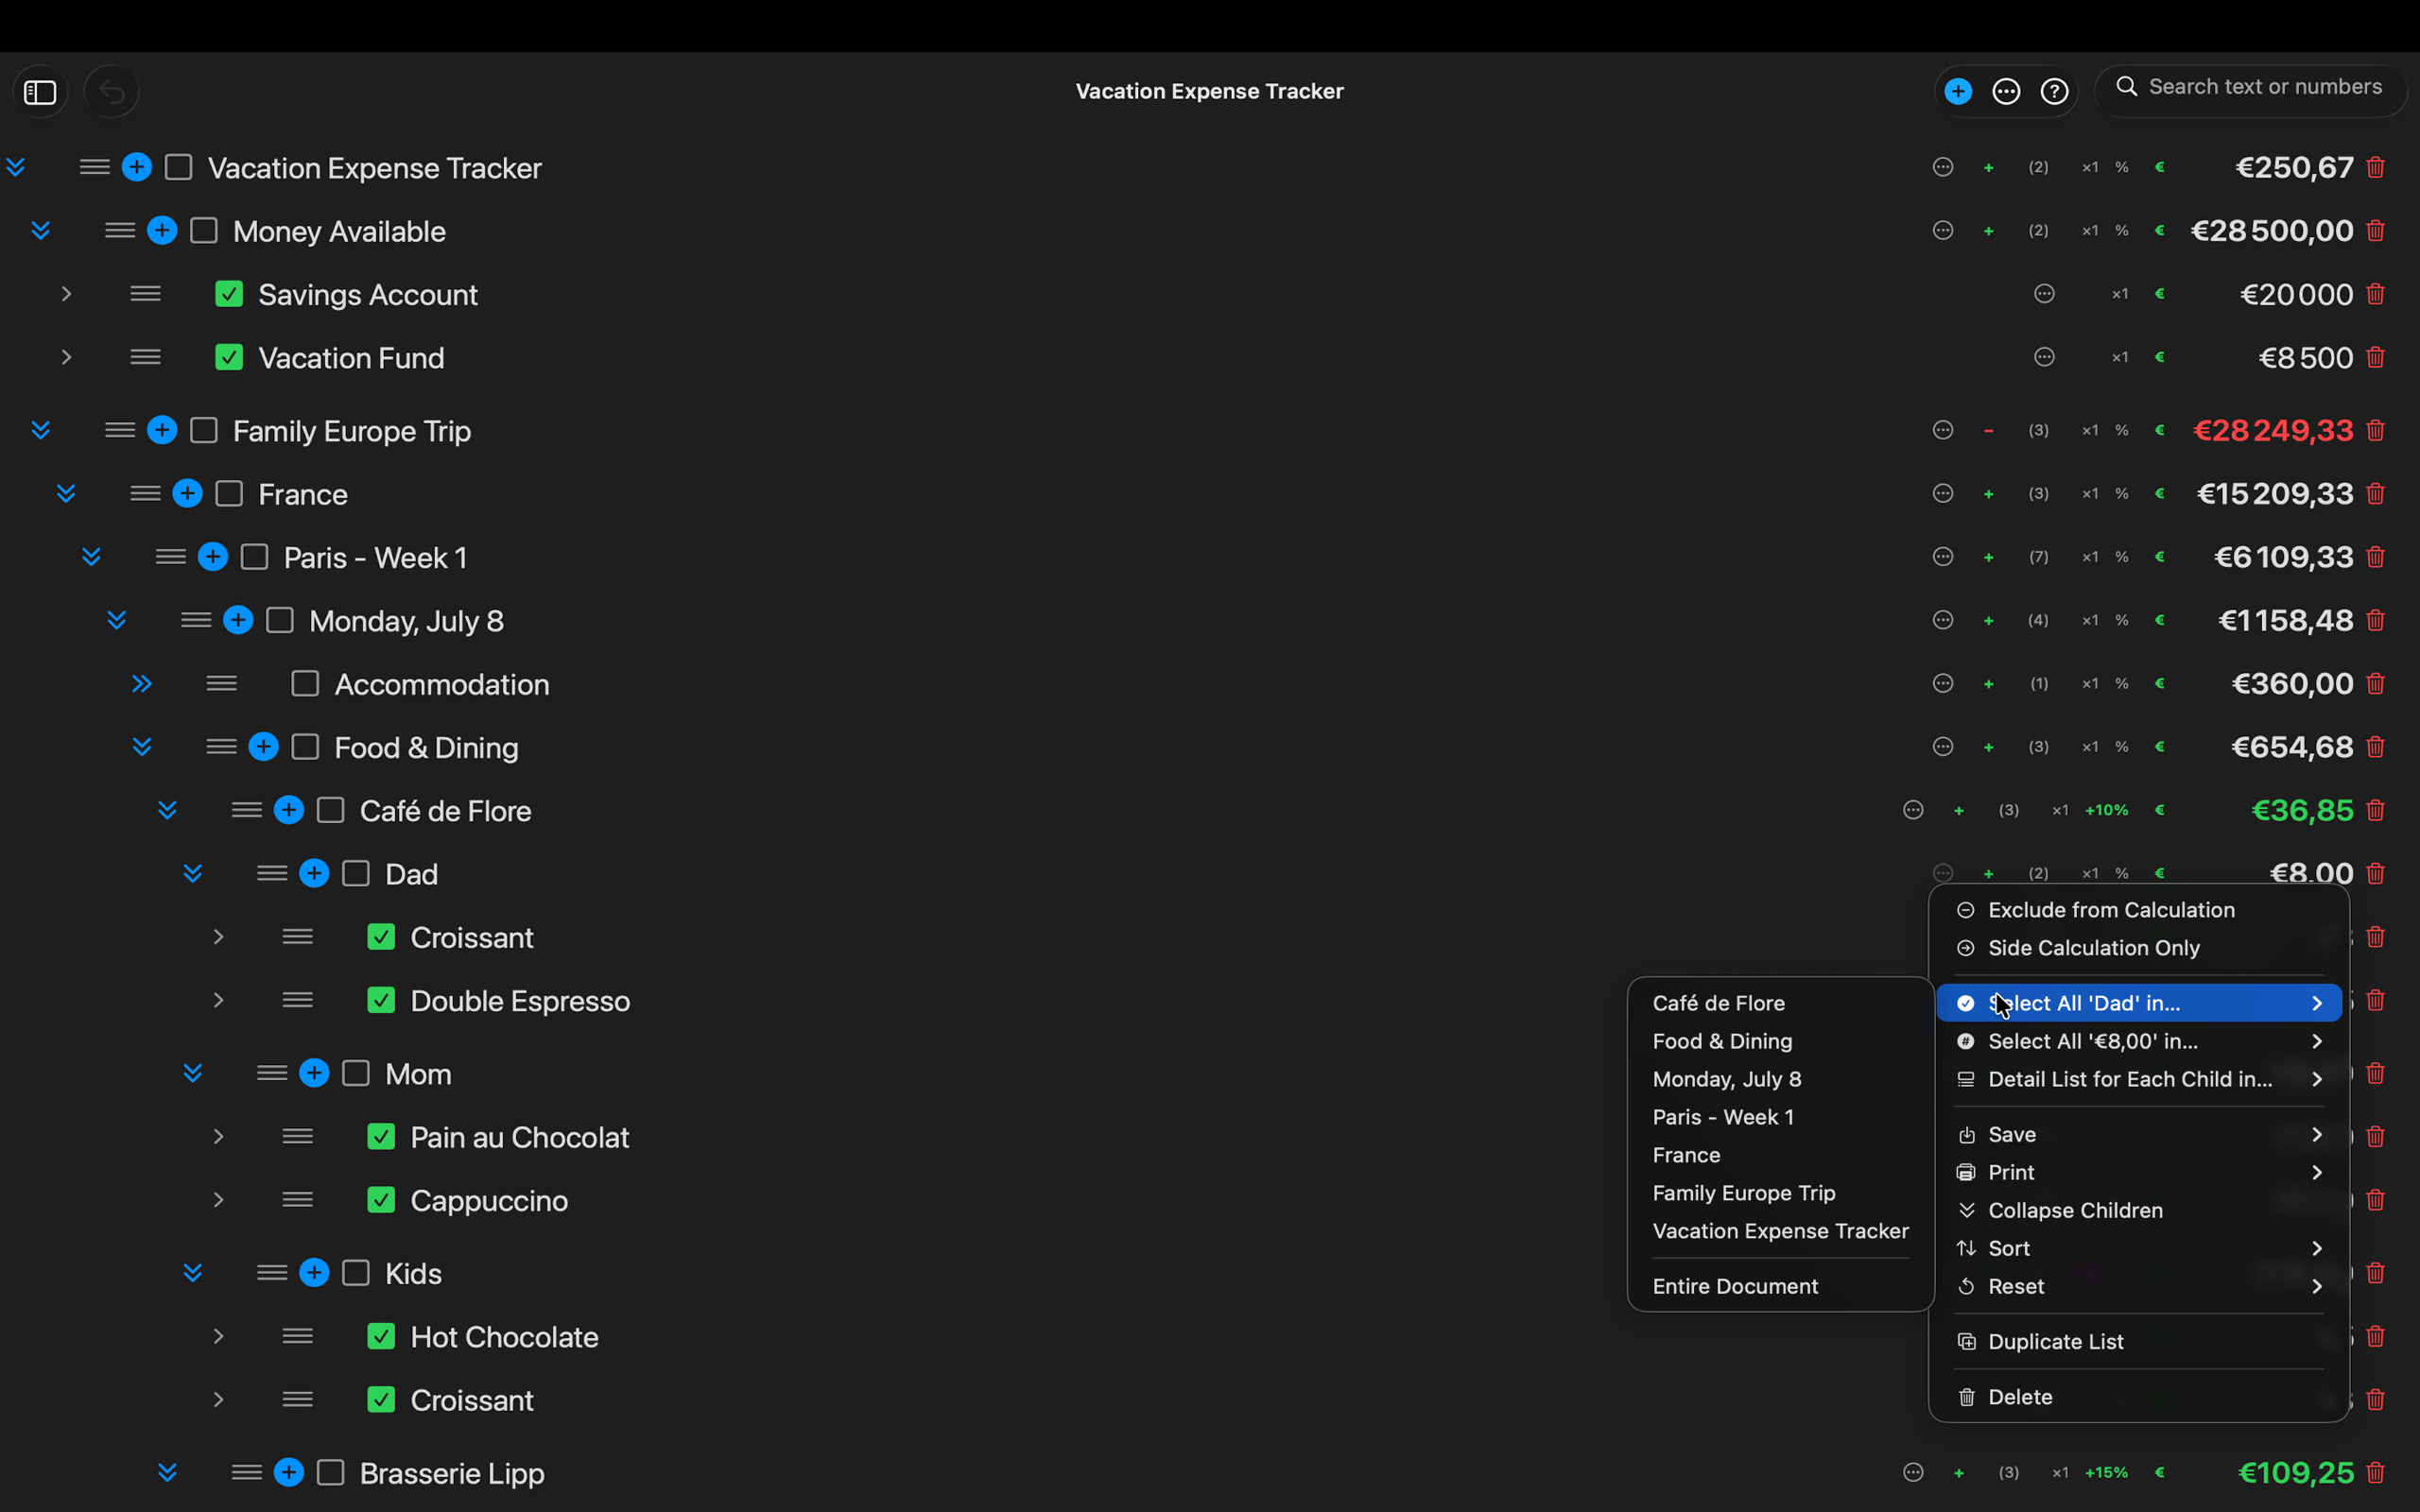Viewport: 2420px width, 1512px height.
Task: Click the euro currency symbol on the France row
Action: [2160, 493]
